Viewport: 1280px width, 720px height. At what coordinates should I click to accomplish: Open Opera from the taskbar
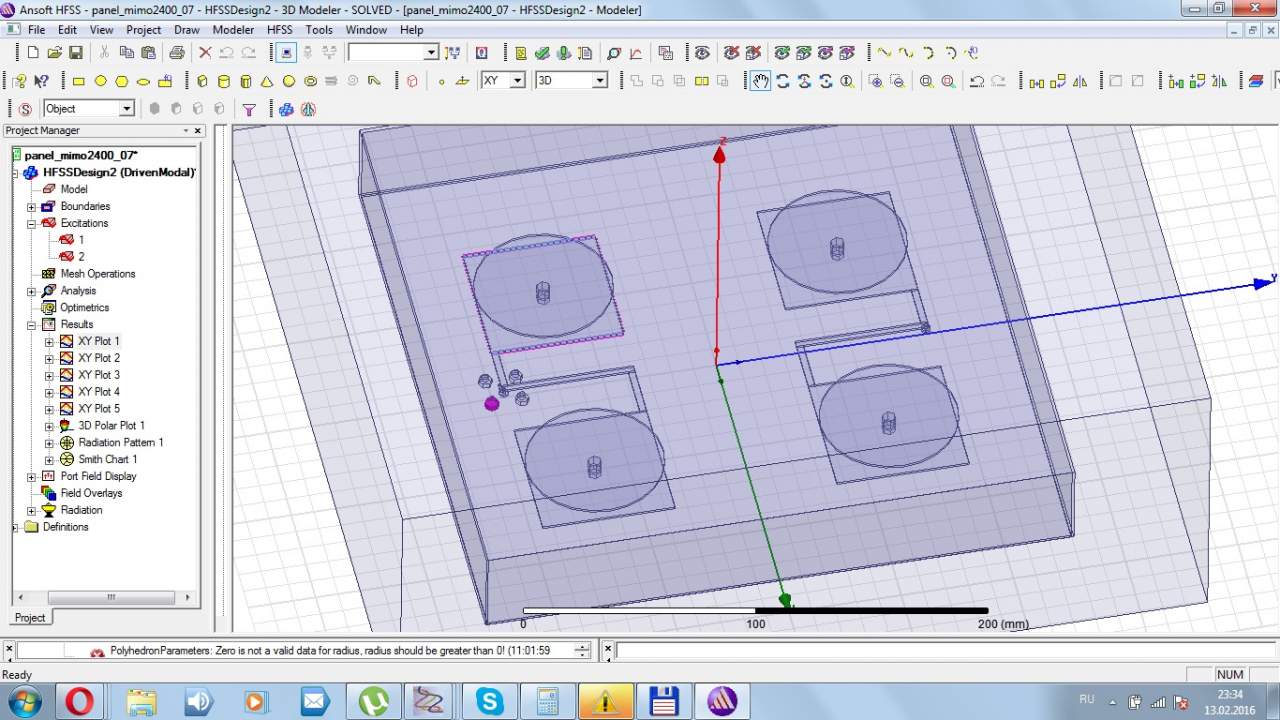point(80,701)
